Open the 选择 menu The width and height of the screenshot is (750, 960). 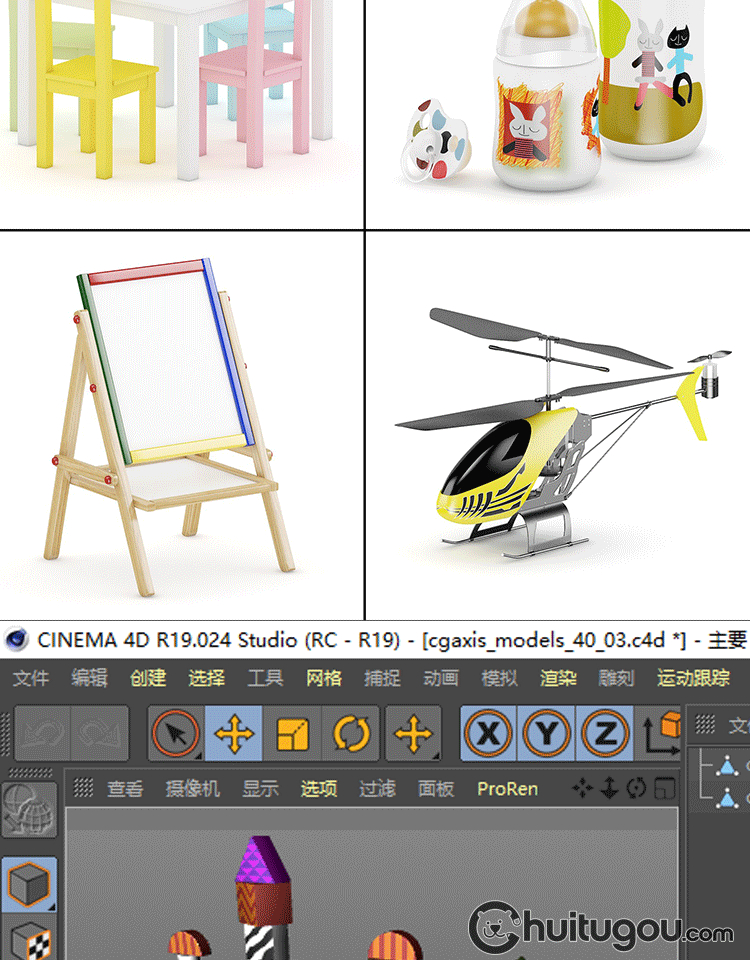tap(207, 678)
